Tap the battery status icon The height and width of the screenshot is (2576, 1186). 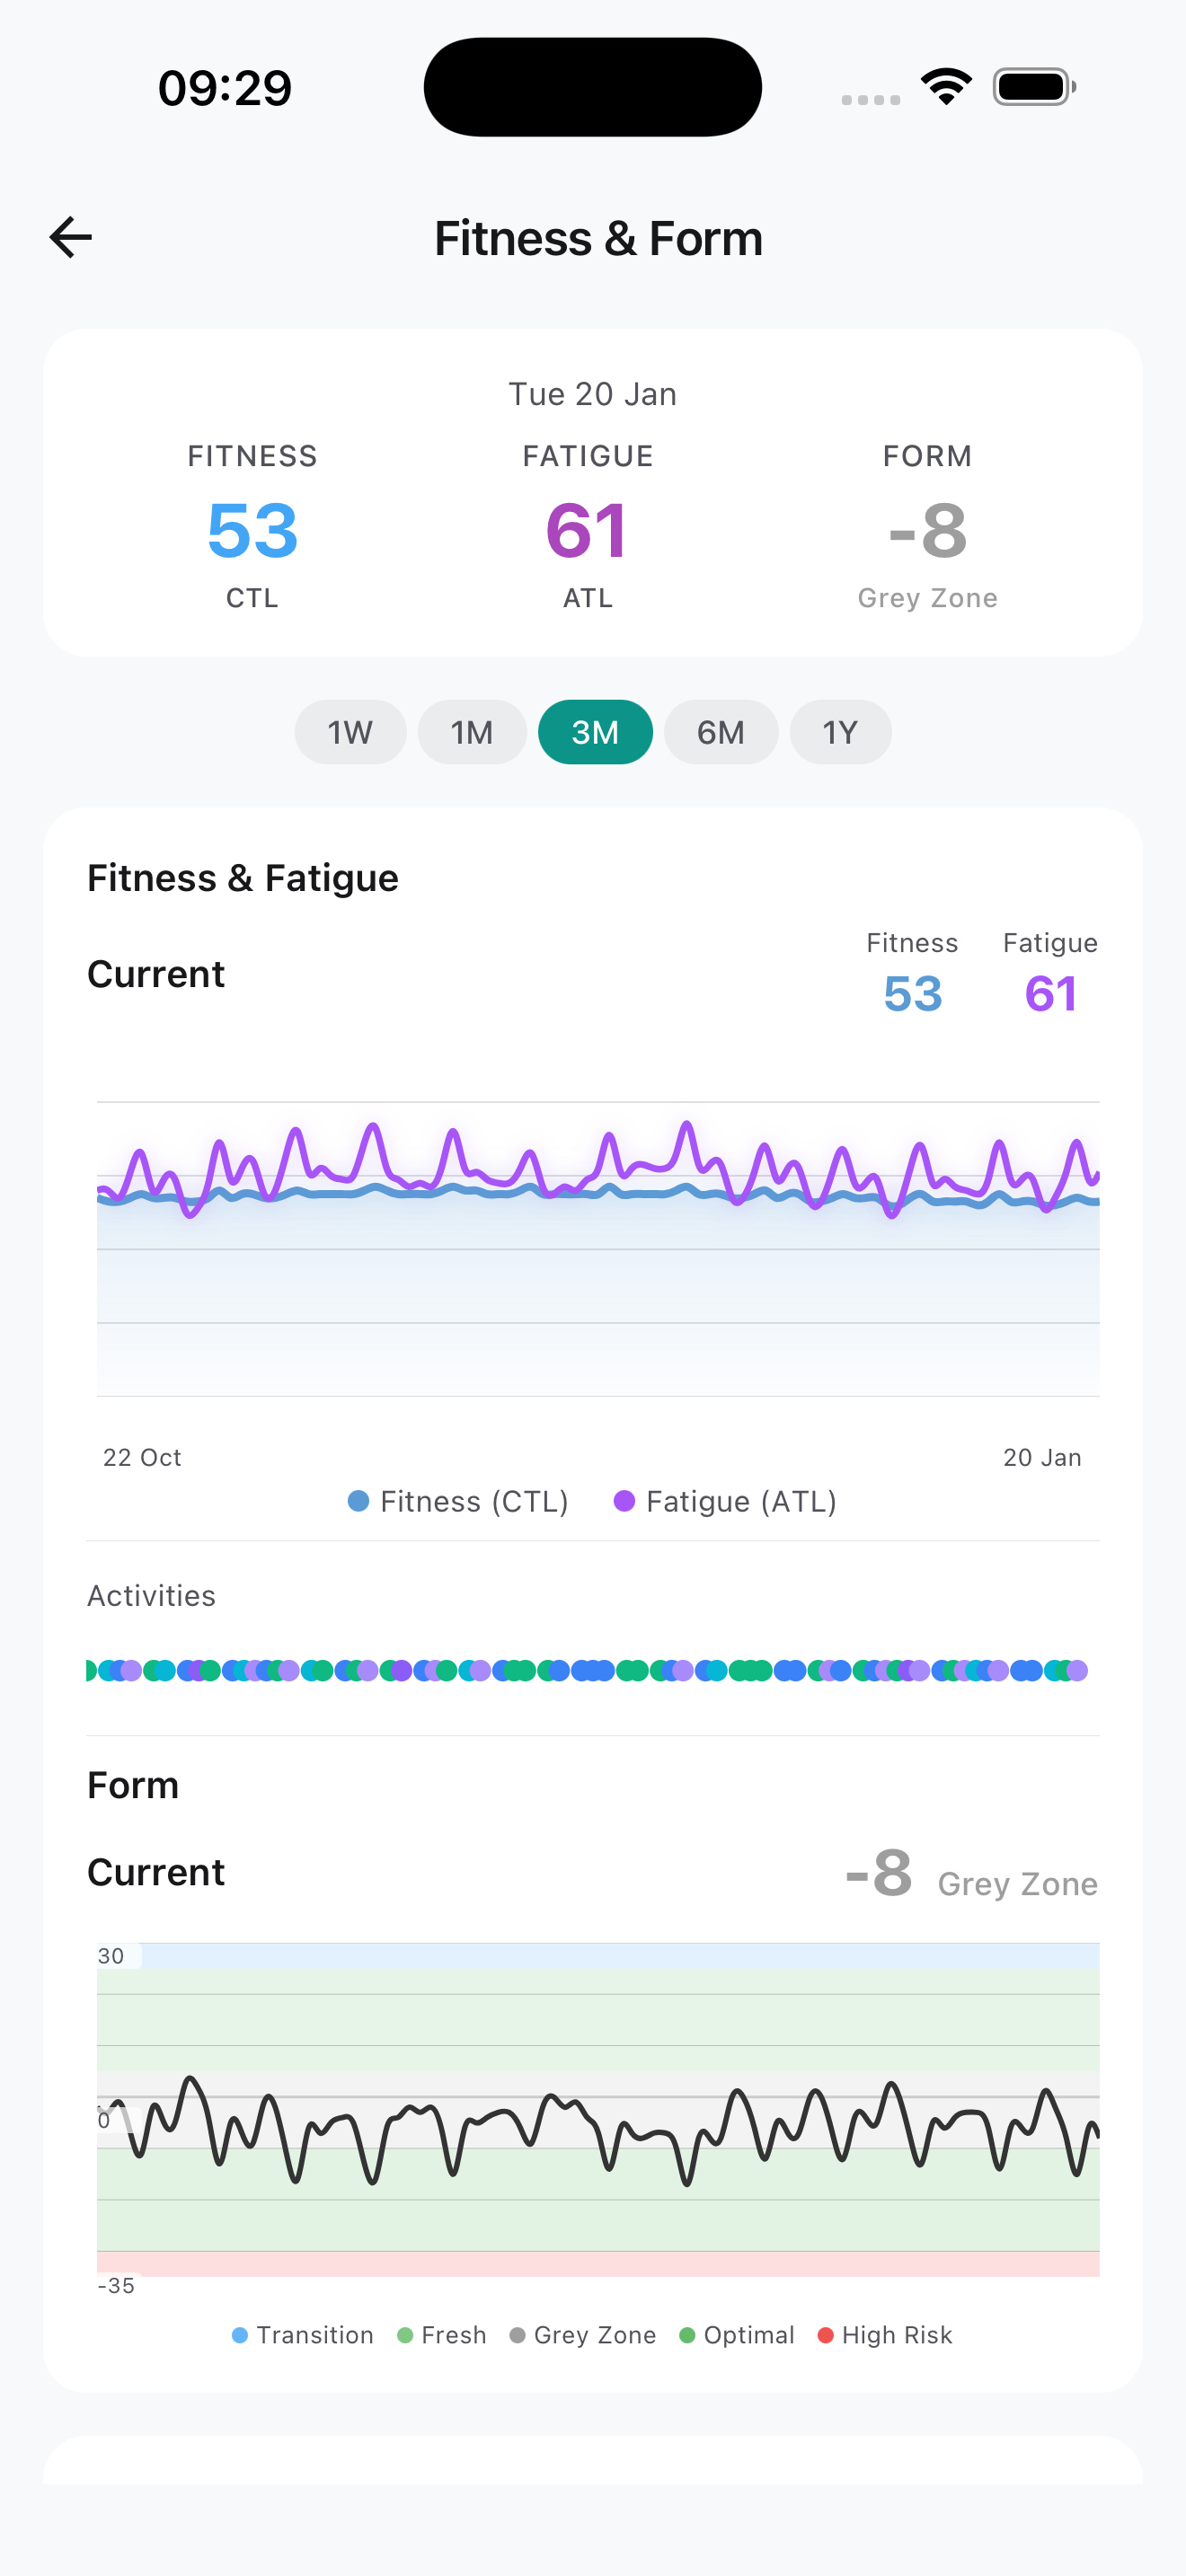(1033, 87)
